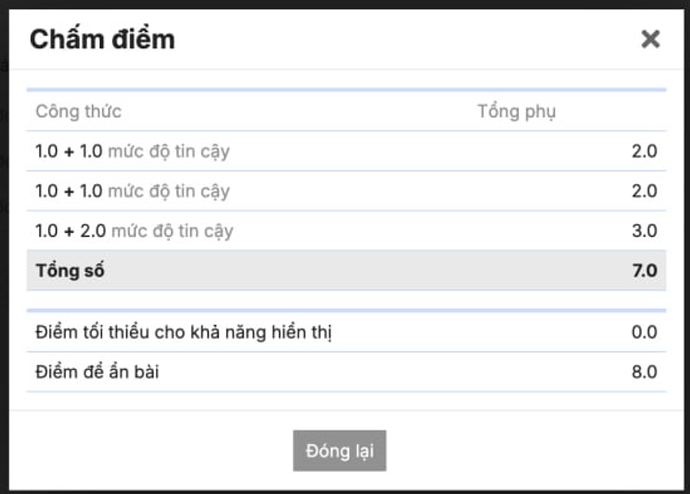Viewport: 690px width, 494px height.
Task: Click the 0.0 minimum score value
Action: [644, 332]
